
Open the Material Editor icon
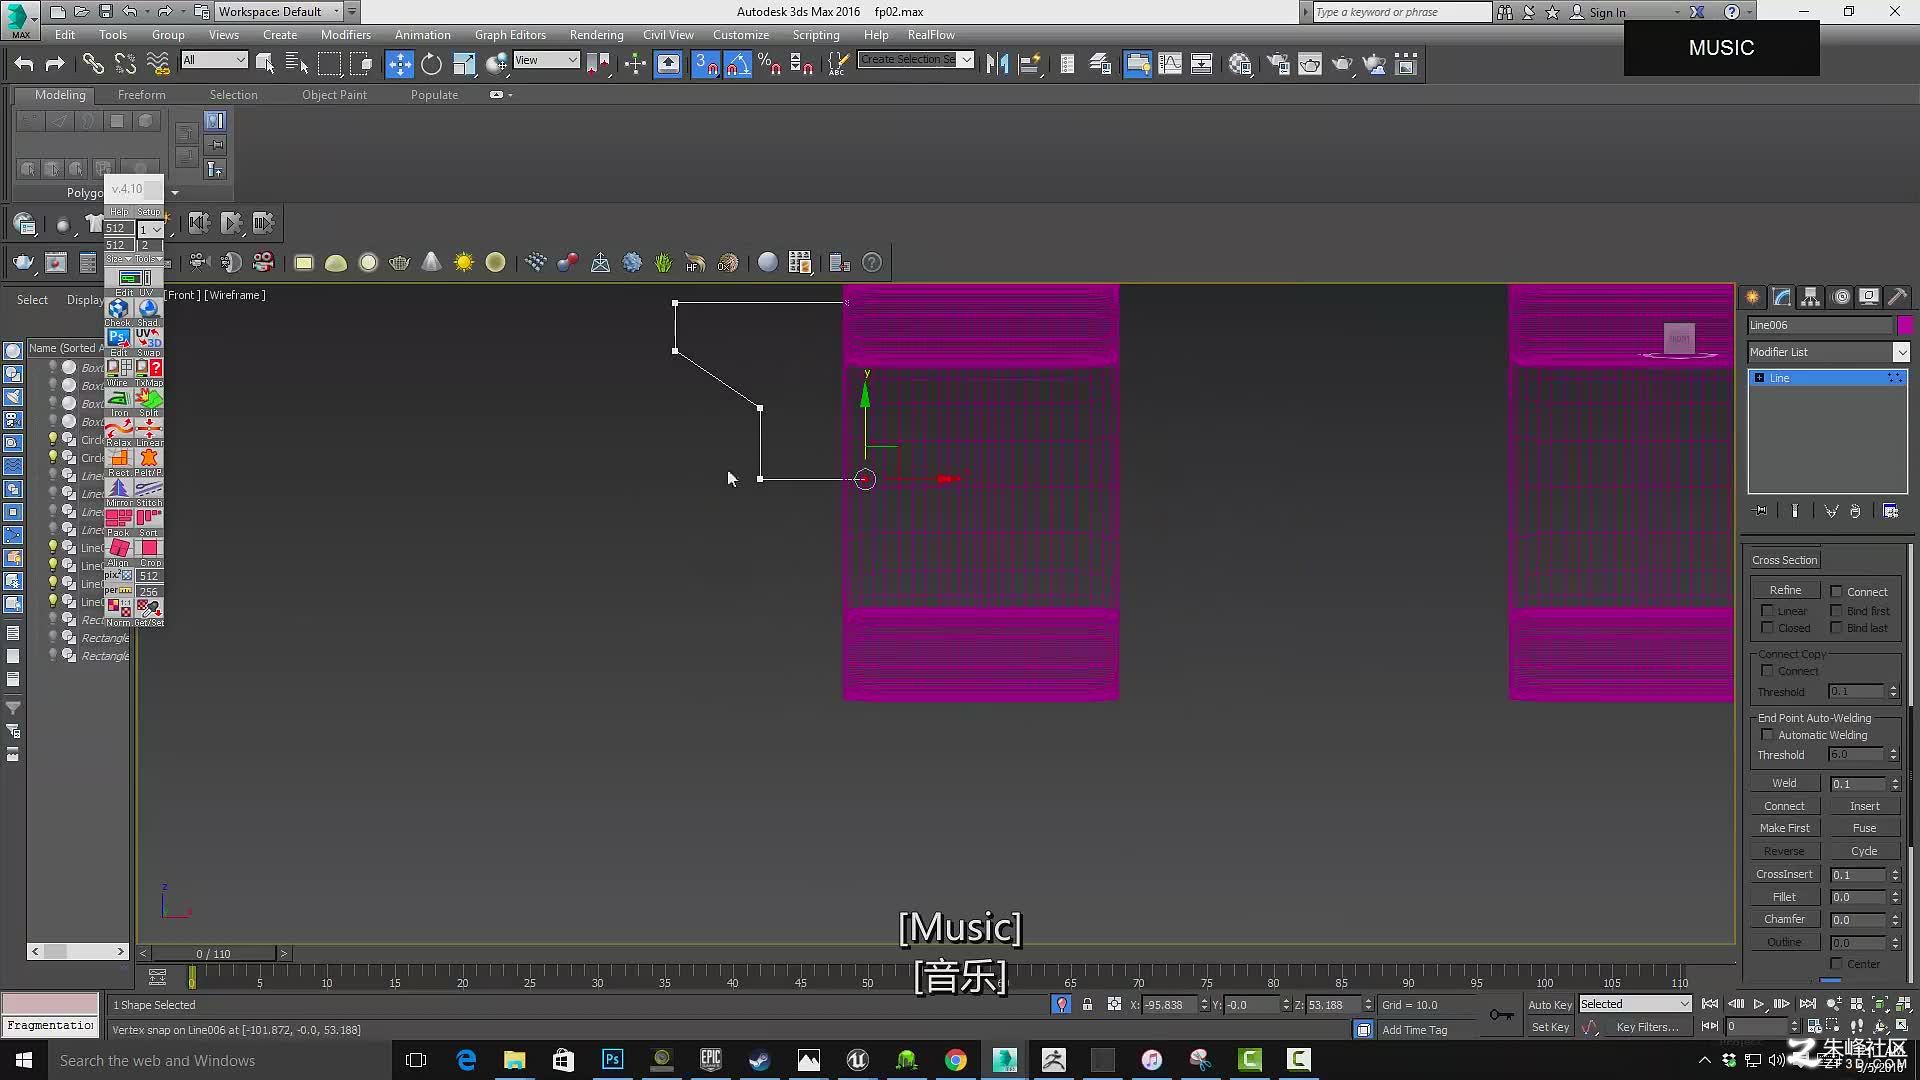tap(1240, 64)
